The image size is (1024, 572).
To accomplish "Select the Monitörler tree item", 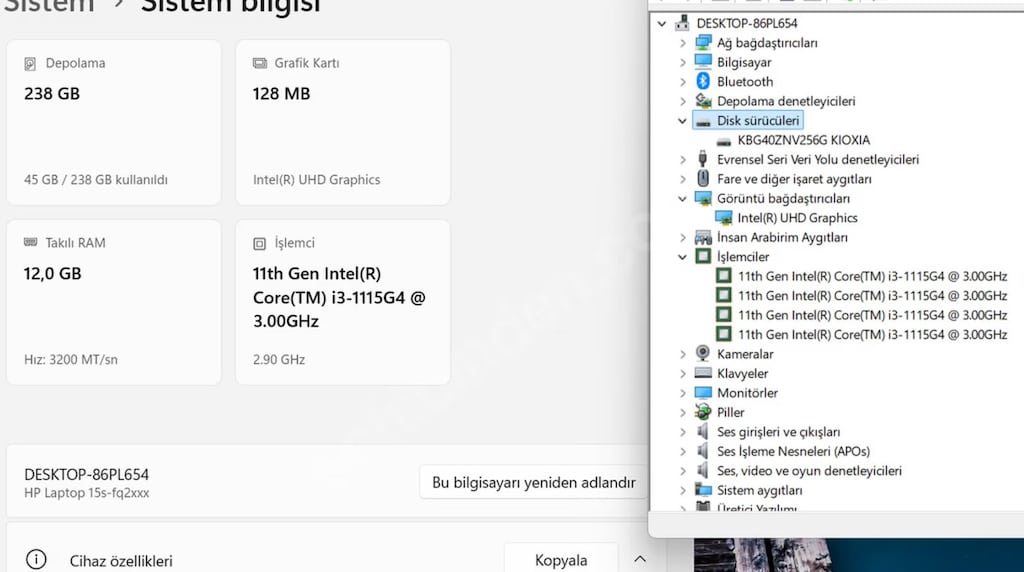I will pyautogui.click(x=747, y=393).
